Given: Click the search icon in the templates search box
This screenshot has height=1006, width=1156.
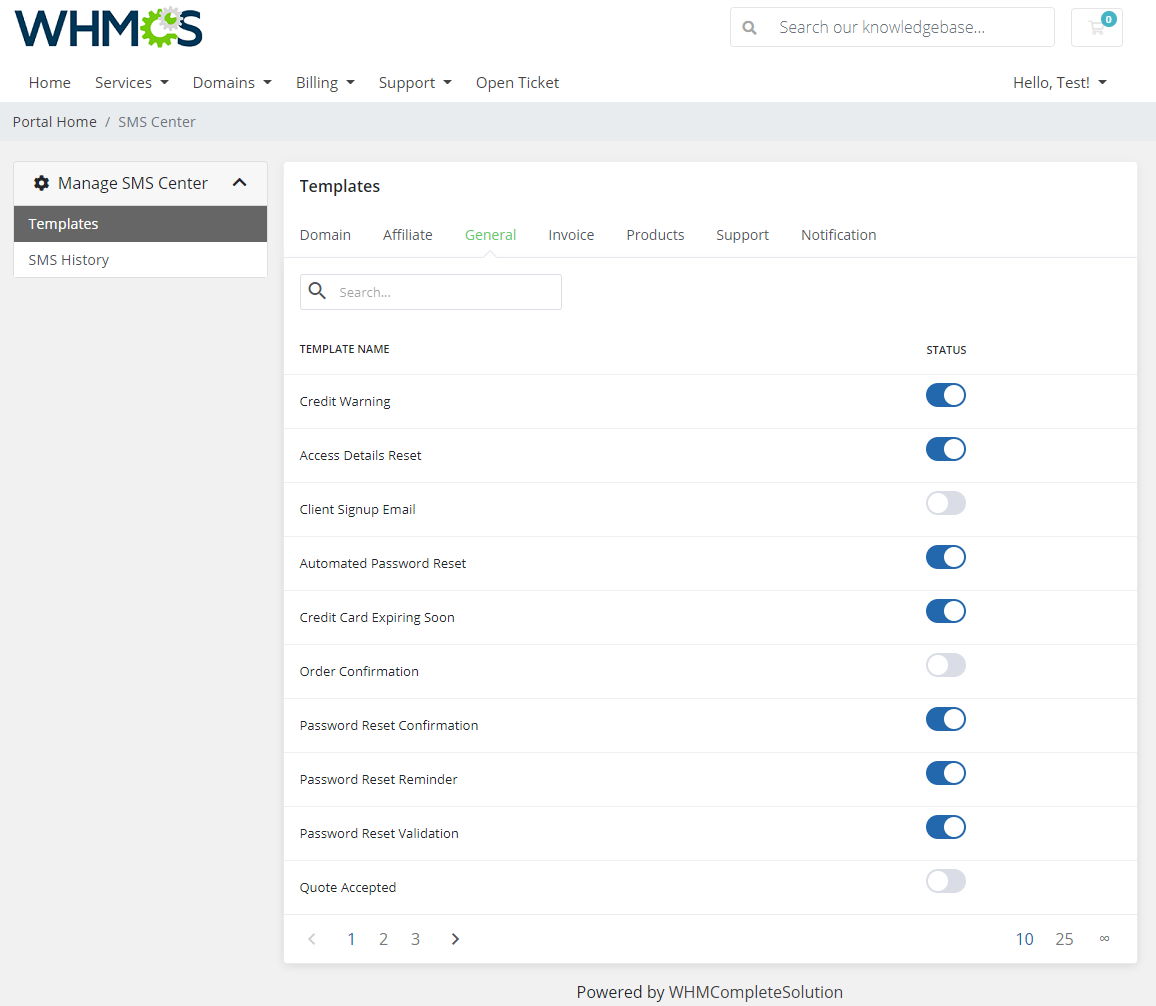Looking at the screenshot, I should [x=317, y=291].
